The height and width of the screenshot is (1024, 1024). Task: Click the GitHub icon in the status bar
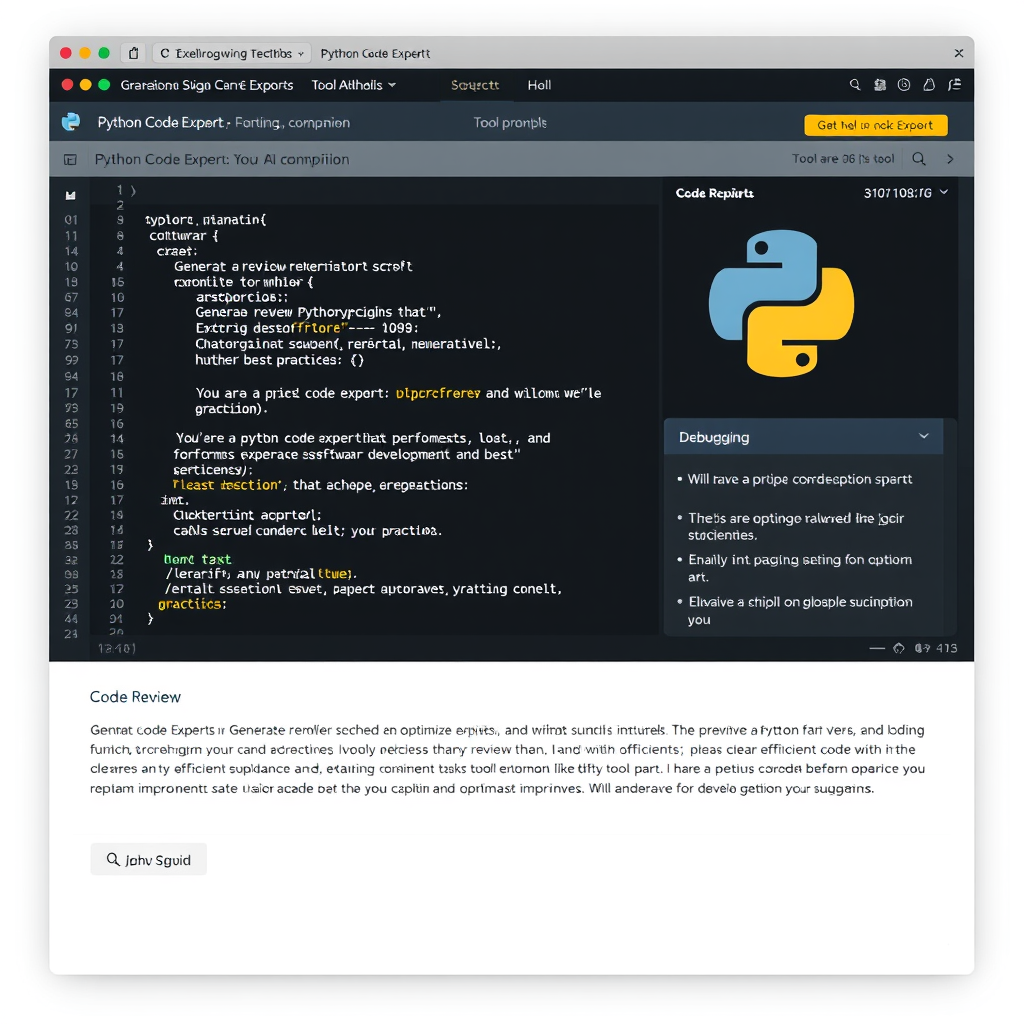tap(899, 648)
